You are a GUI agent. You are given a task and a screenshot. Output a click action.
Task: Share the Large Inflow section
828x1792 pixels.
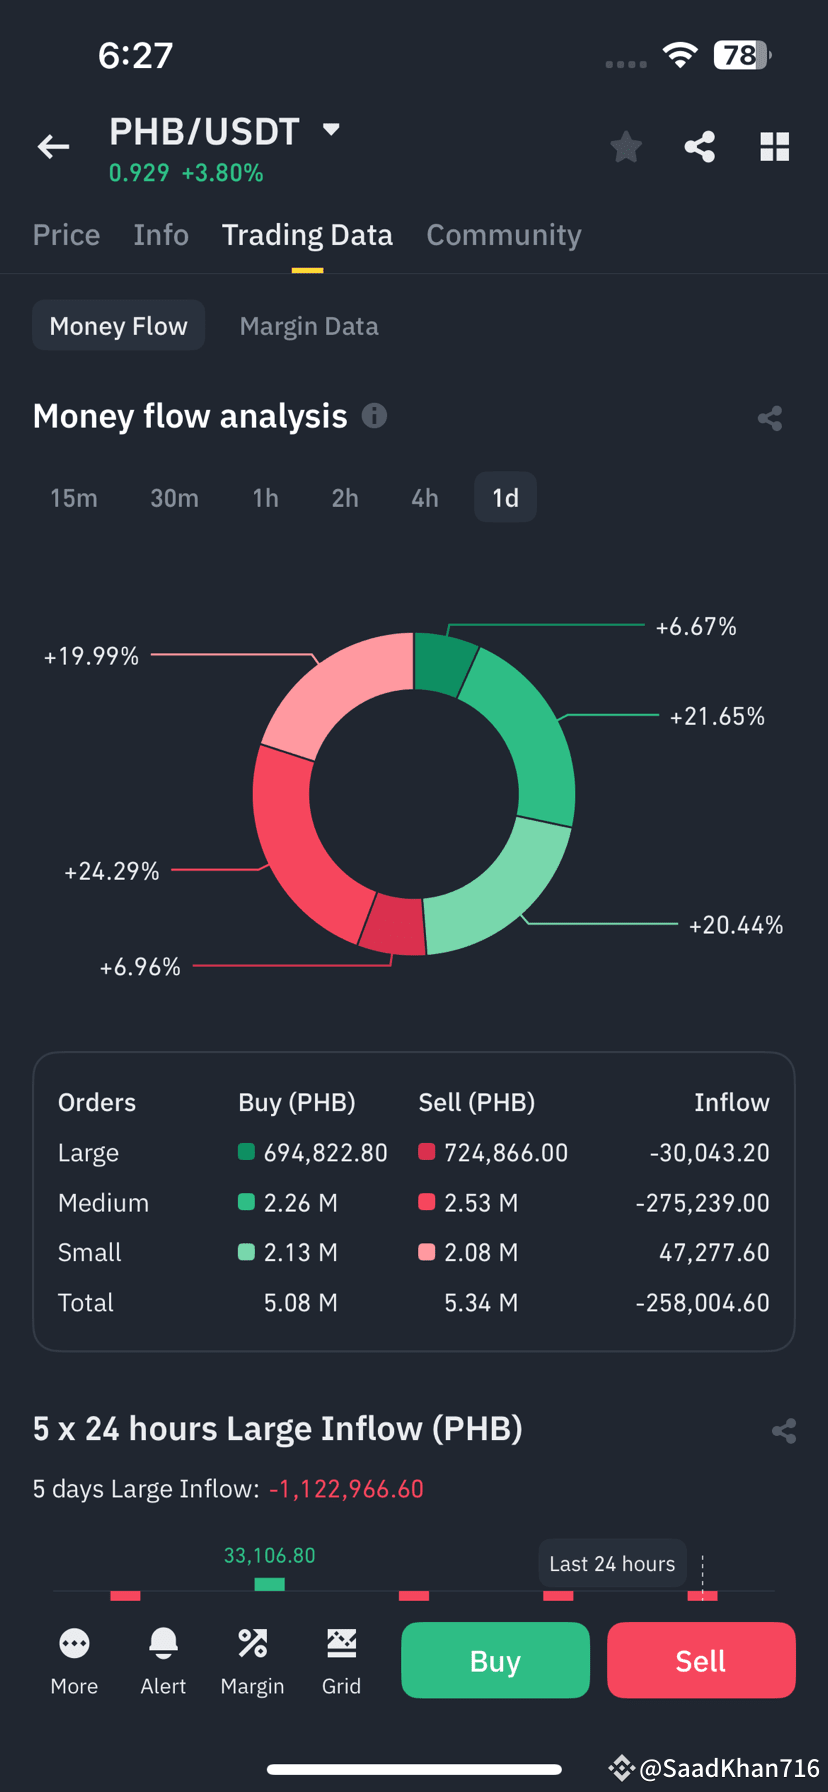point(784,1430)
